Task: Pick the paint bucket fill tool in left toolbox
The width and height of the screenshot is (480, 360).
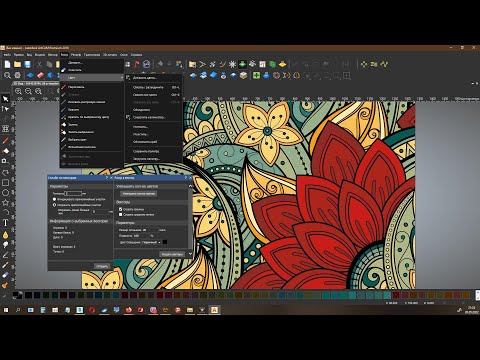Action: pos(5,151)
